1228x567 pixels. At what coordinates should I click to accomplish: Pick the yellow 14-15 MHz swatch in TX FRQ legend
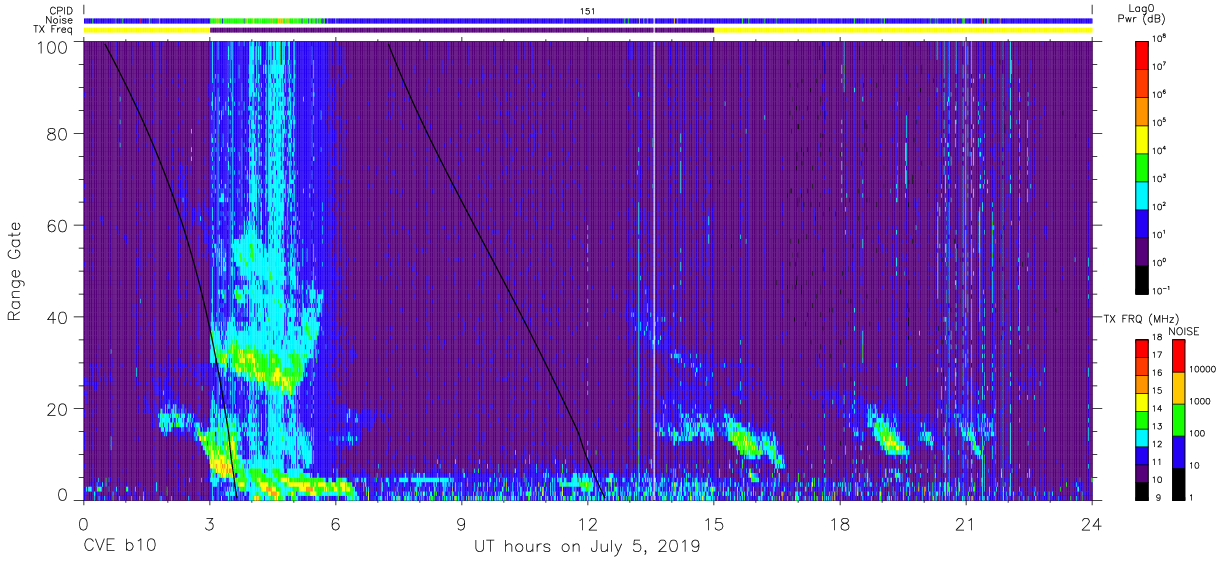tap(1143, 402)
